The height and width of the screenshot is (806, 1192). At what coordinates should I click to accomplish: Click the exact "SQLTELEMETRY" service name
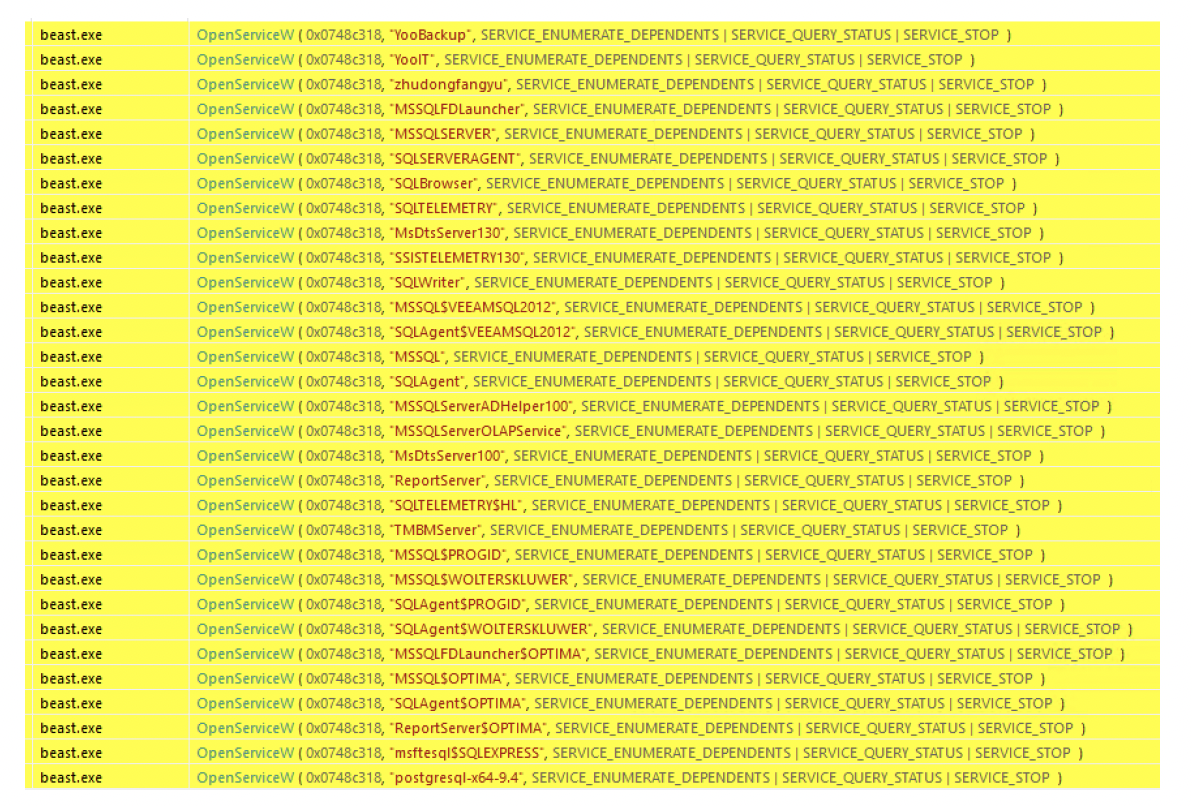coord(444,208)
